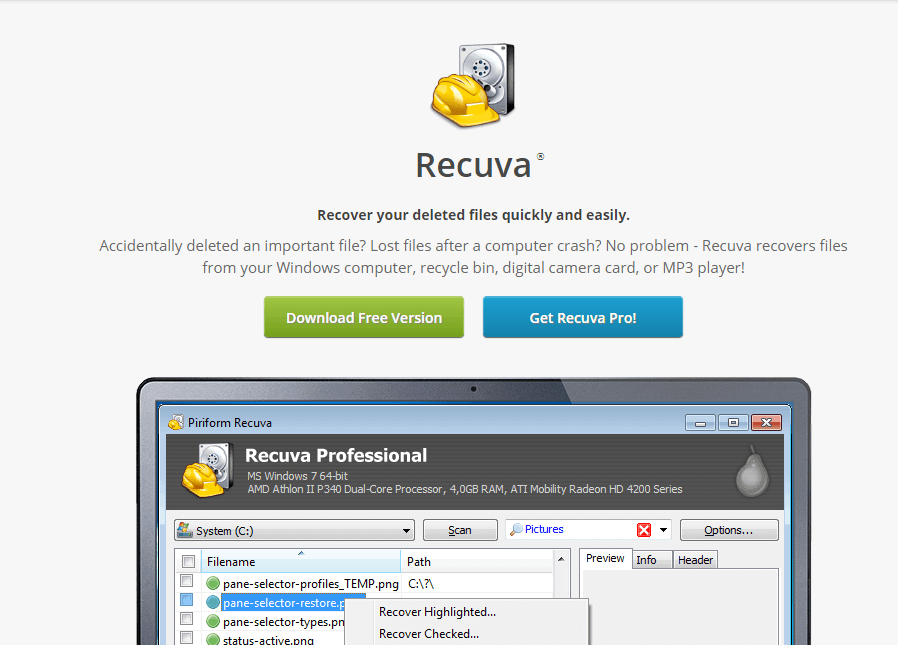Select the pane-selector-profiles_TEMP.png filename
The width and height of the screenshot is (898, 663).
pos(310,583)
